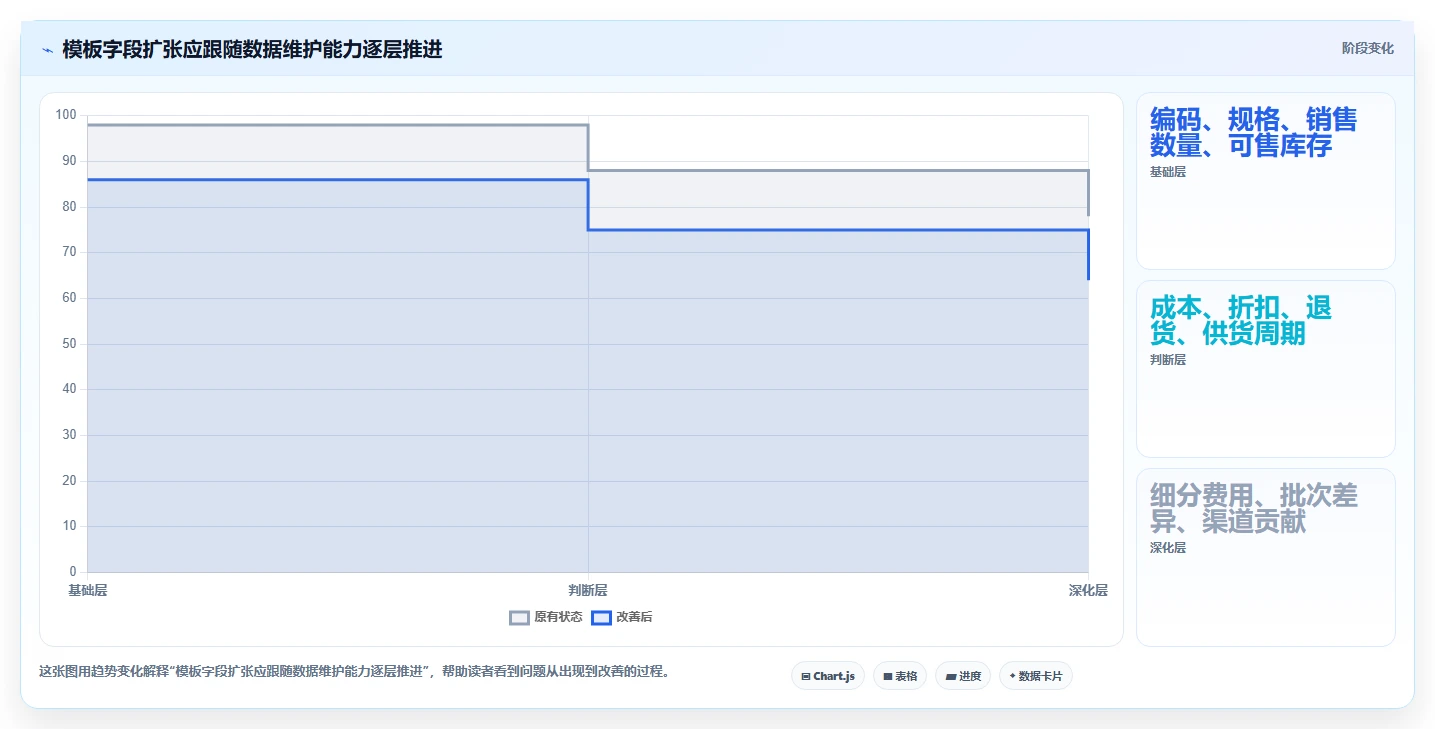Click the 判断层 x-axis label
The image size is (1435, 729).
[588, 590]
